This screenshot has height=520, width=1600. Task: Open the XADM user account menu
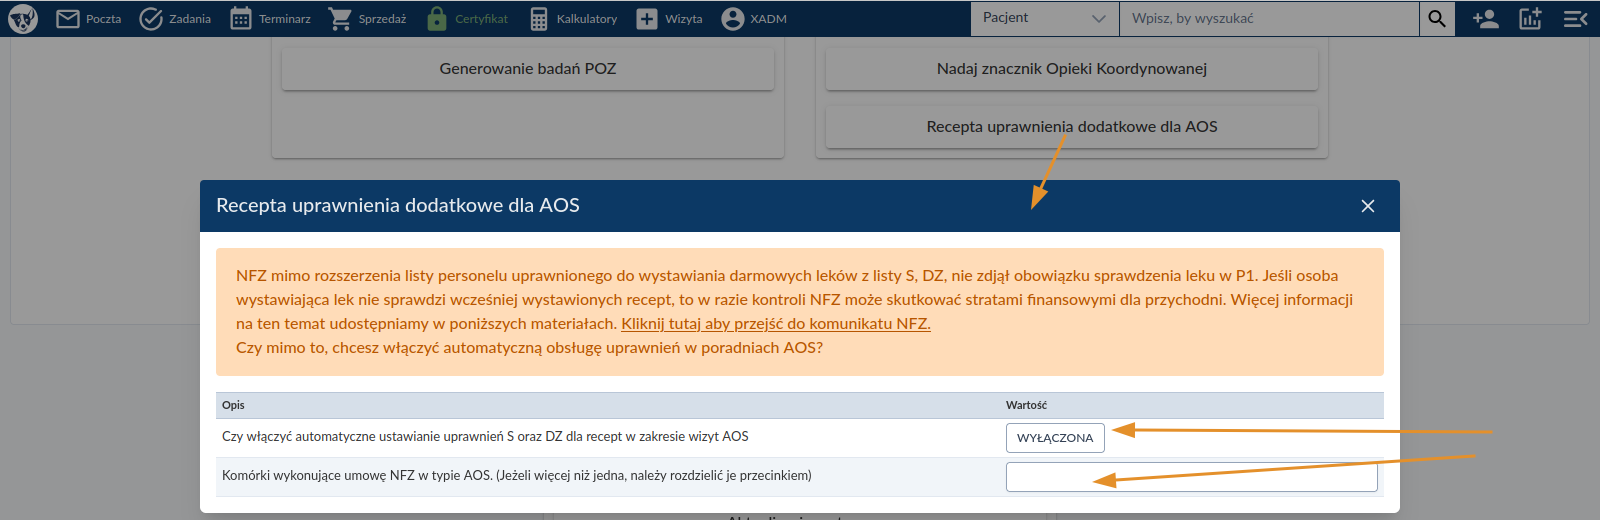pos(733,19)
